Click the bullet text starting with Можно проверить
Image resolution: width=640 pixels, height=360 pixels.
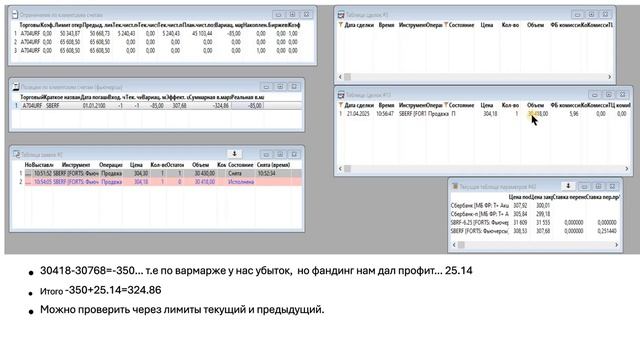(x=182, y=310)
